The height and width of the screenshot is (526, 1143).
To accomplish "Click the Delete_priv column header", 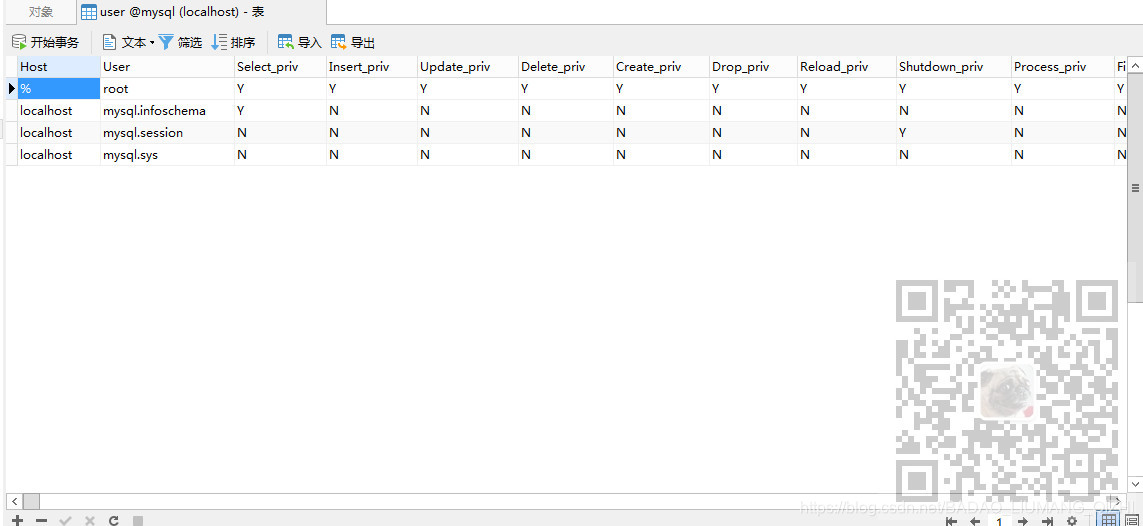I will point(566,66).
